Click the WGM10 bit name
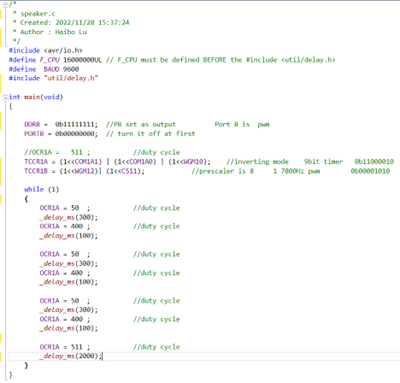Viewport: 400px width, 383px height. click(x=194, y=162)
